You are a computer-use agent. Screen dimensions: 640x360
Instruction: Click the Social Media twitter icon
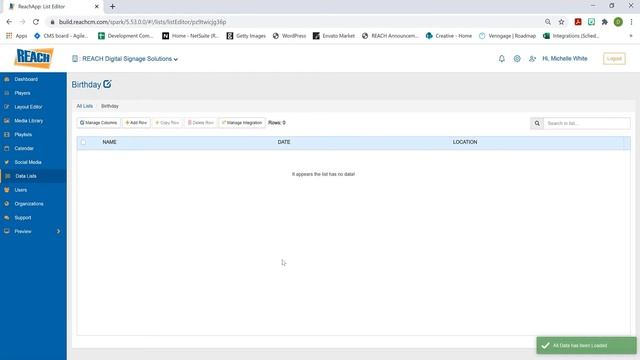7,162
